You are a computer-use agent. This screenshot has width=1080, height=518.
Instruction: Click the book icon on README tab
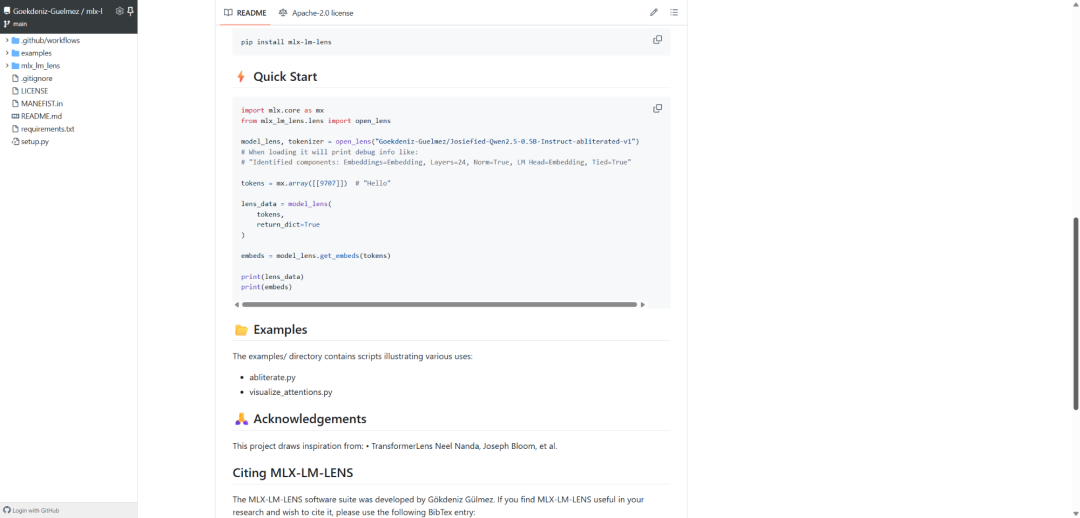click(x=228, y=12)
